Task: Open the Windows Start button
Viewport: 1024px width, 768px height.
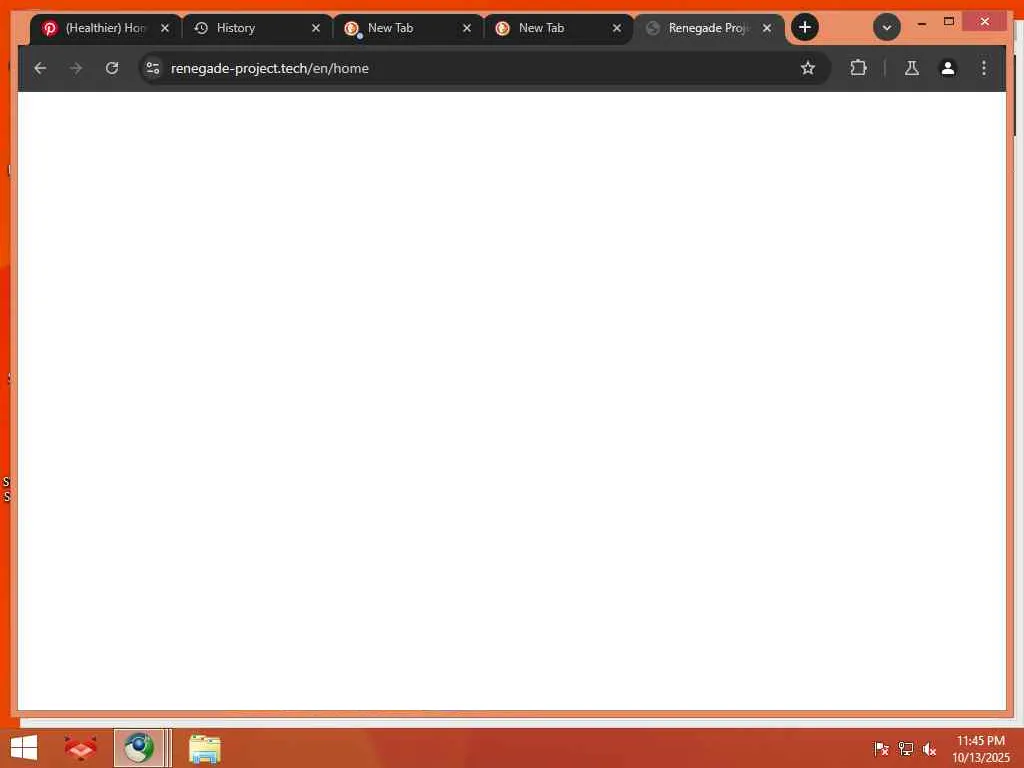Action: coord(24,748)
